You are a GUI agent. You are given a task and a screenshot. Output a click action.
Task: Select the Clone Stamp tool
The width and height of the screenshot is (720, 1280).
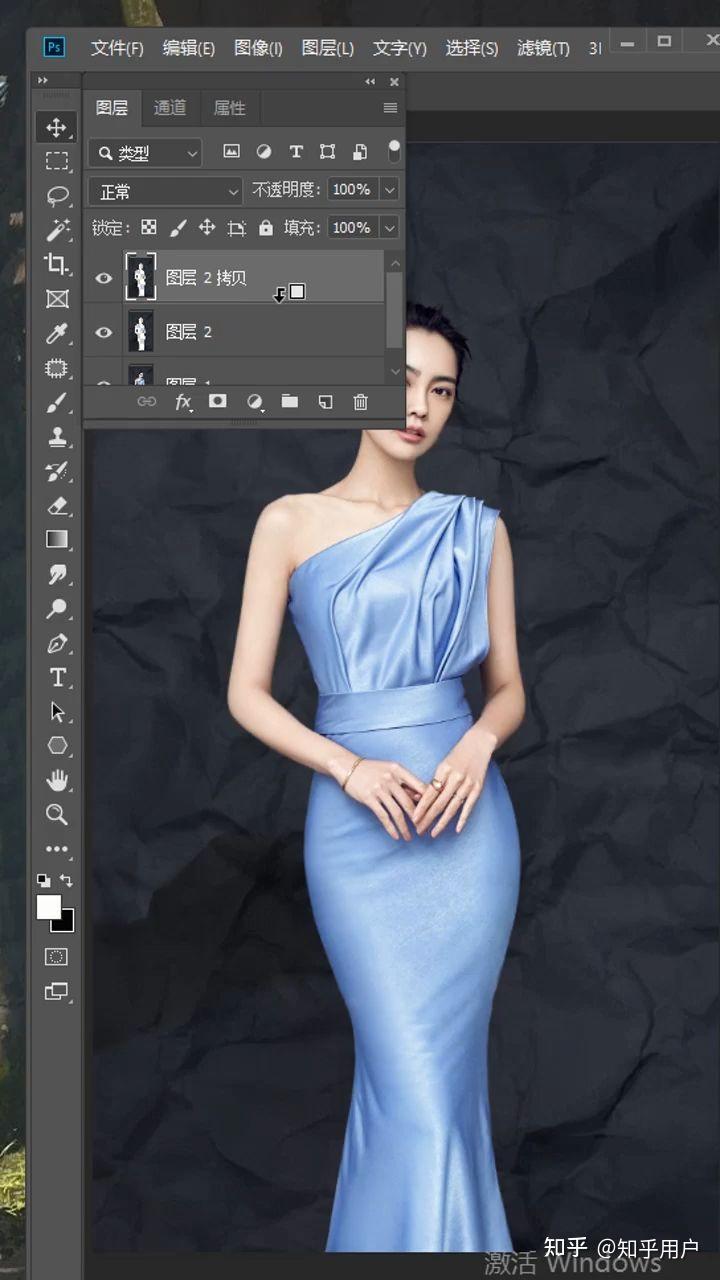pos(57,437)
